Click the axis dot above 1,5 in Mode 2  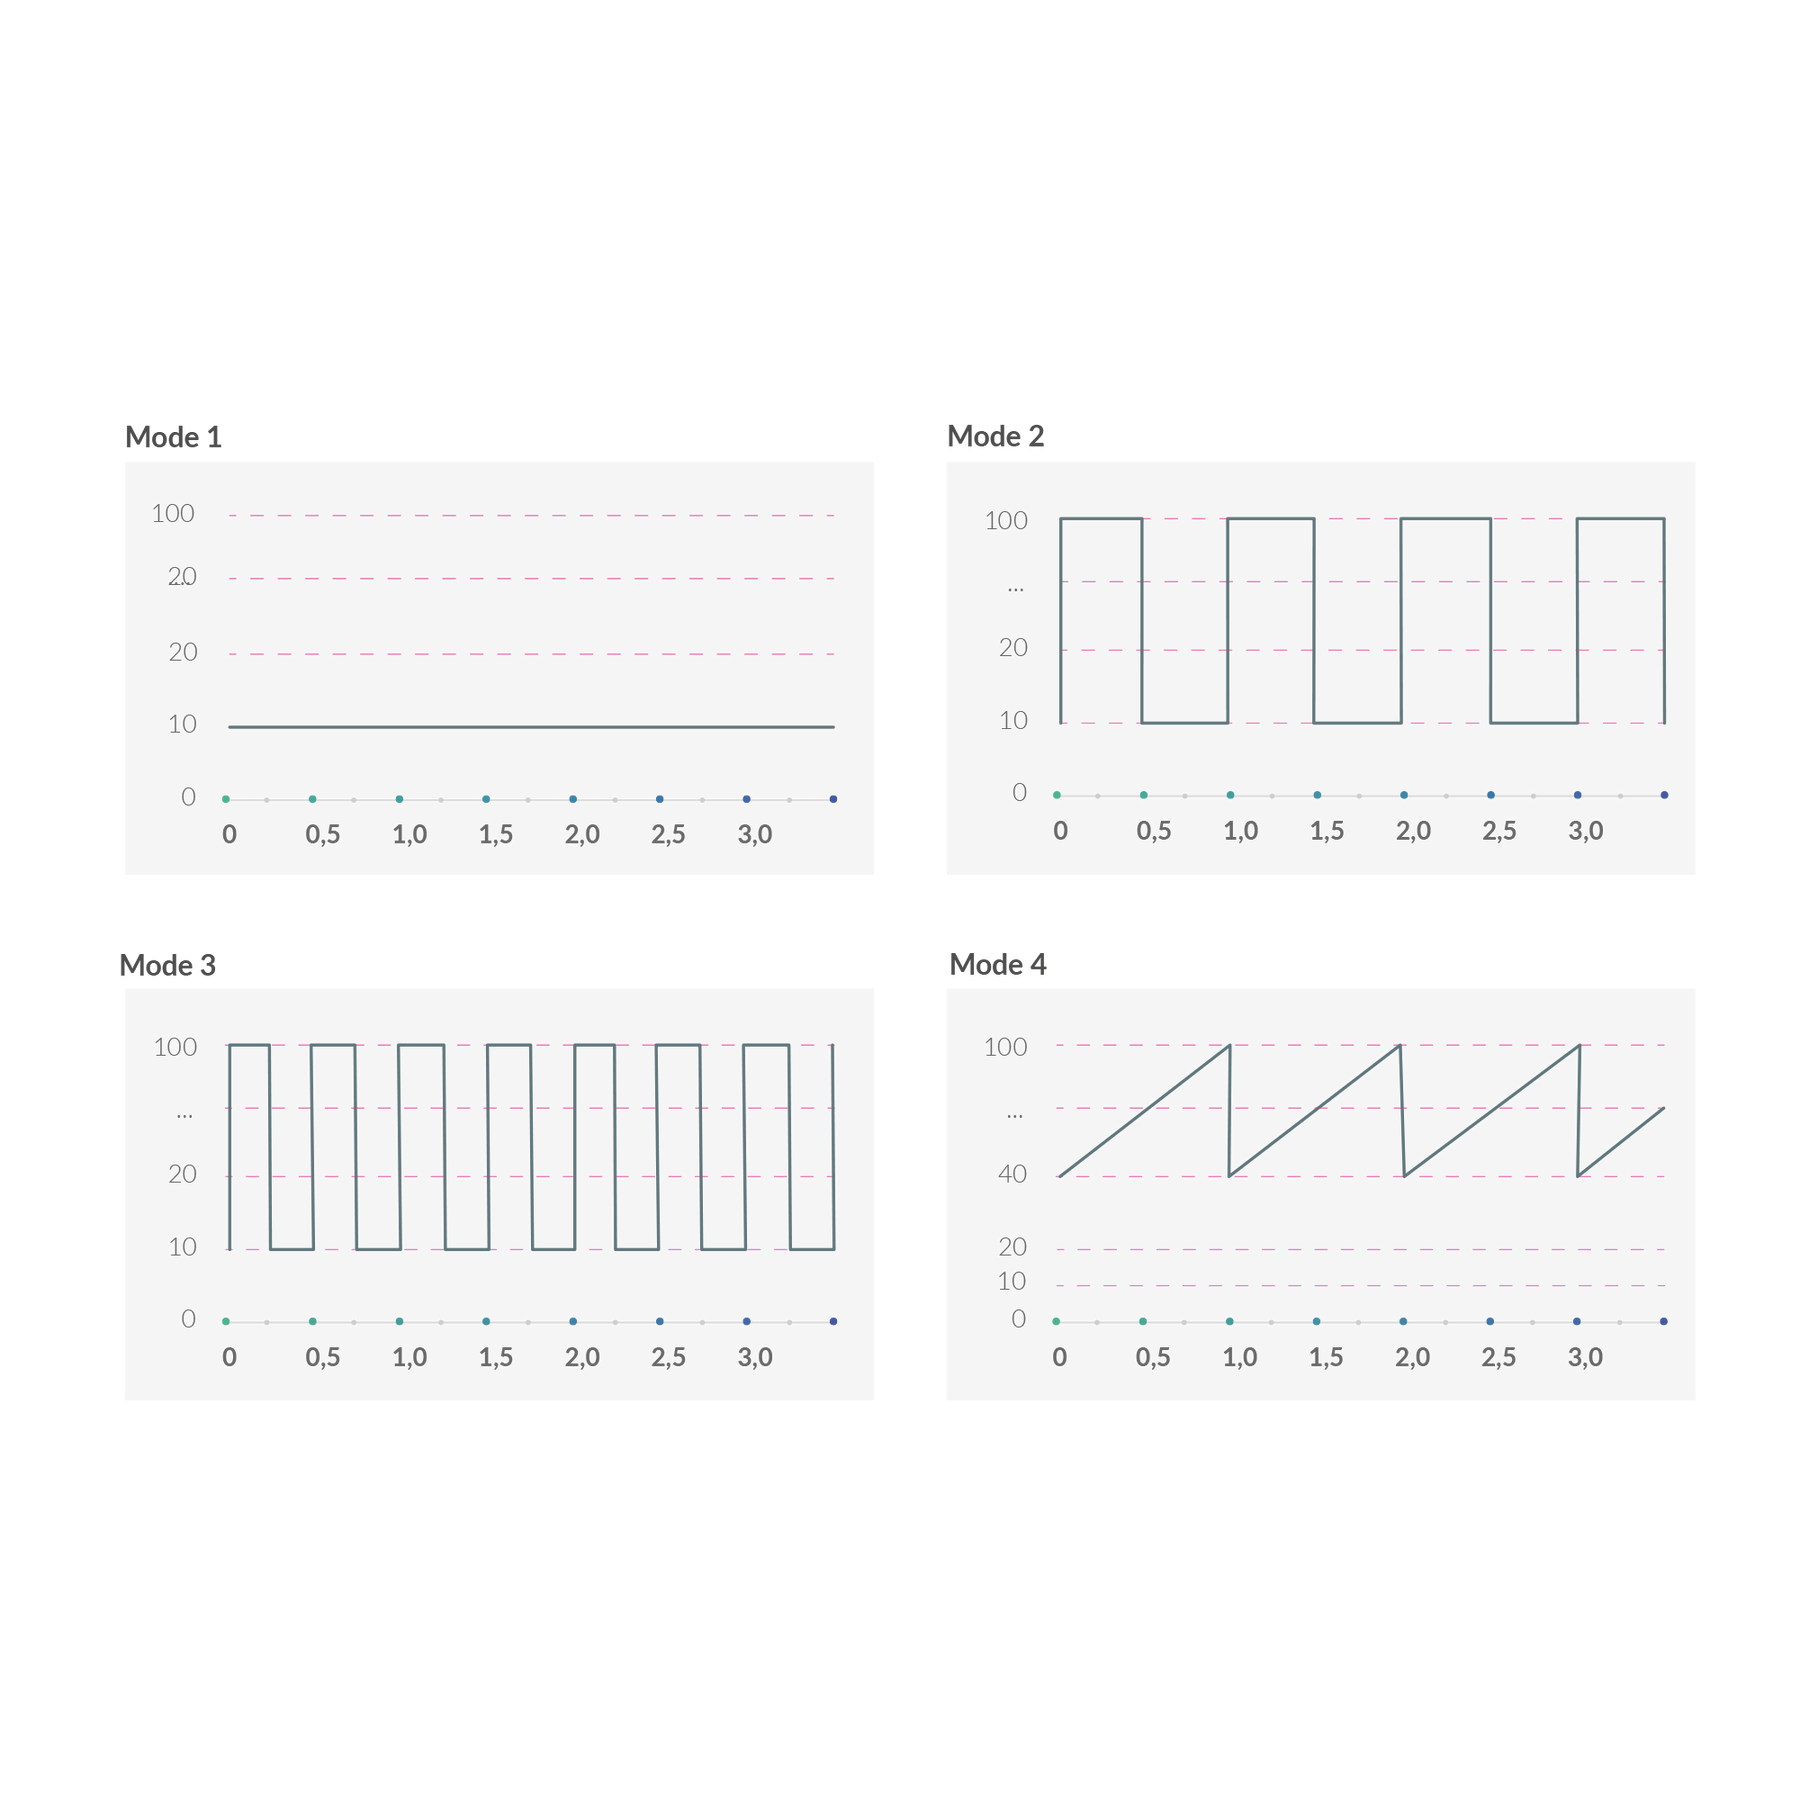1317,795
